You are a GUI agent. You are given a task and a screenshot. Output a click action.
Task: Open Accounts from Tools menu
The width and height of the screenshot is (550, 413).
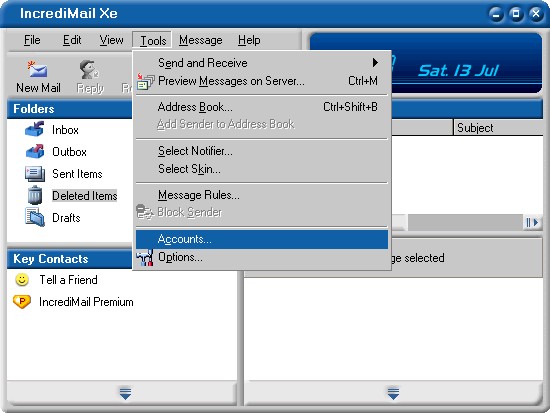[262, 239]
